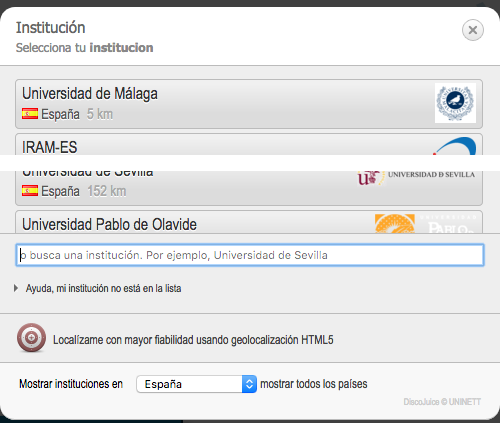This screenshot has width=500, height=423.
Task: Click the Spain flag under Universidad de Málaga
Action: (x=30, y=114)
